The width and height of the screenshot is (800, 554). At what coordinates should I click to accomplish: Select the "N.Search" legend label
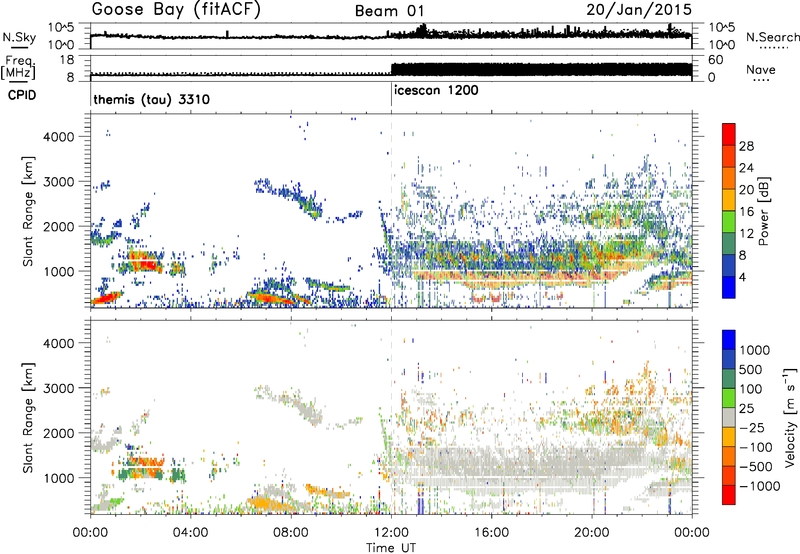coord(772,37)
